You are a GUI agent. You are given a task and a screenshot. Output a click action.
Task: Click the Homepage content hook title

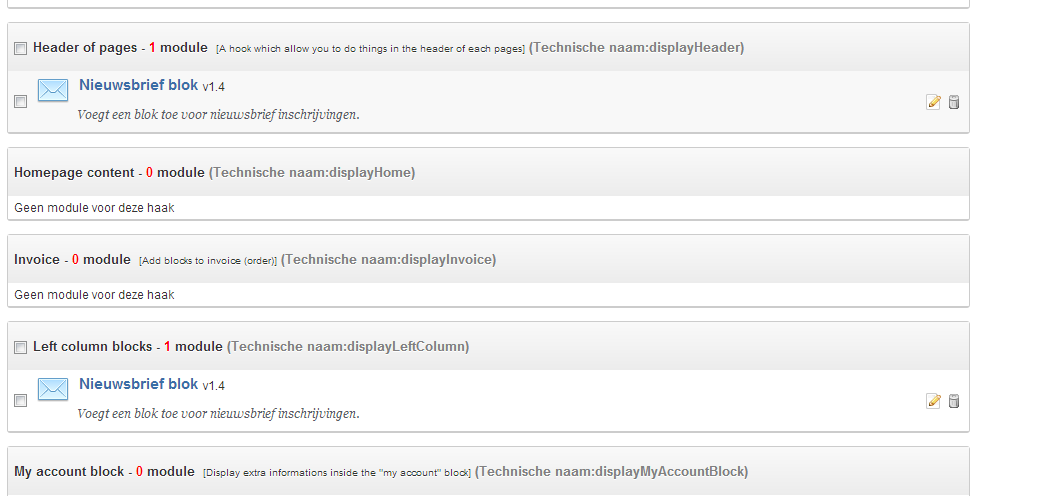pos(74,173)
